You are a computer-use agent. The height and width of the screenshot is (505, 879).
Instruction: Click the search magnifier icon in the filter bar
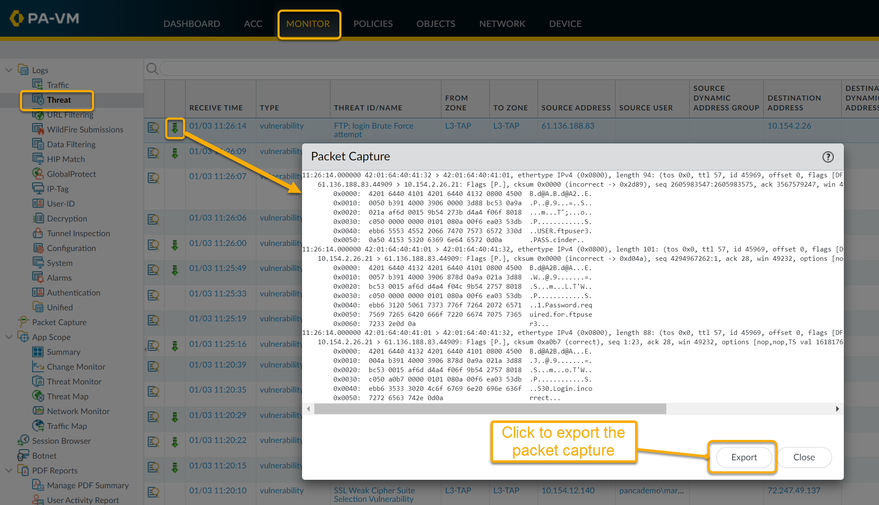pyautogui.click(x=153, y=69)
